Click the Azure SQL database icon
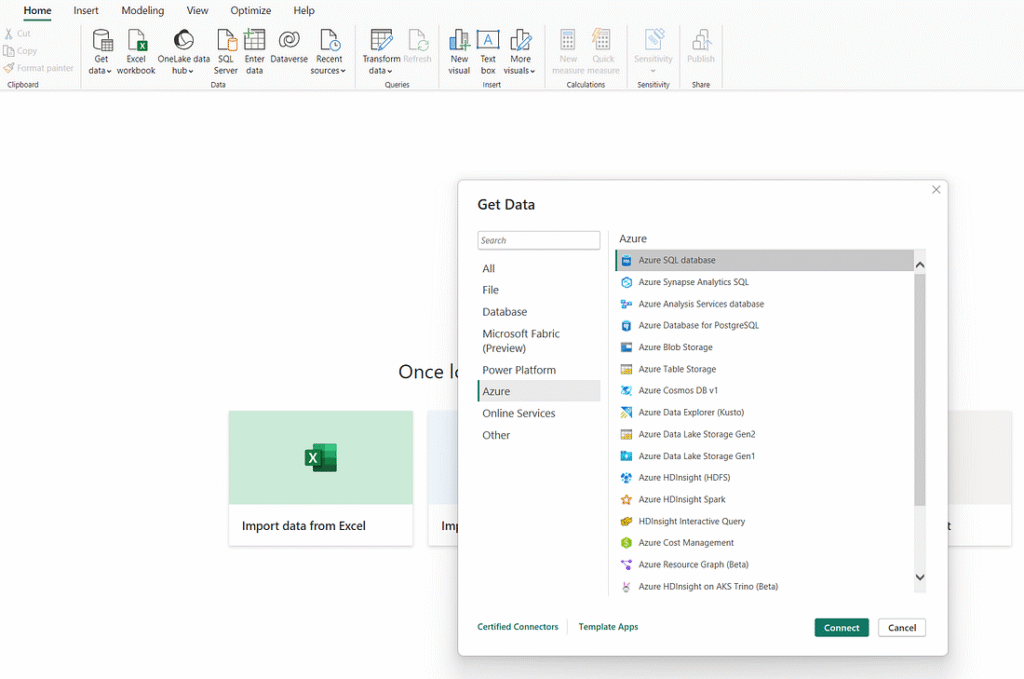This screenshot has width=1024, height=679. click(x=626, y=261)
